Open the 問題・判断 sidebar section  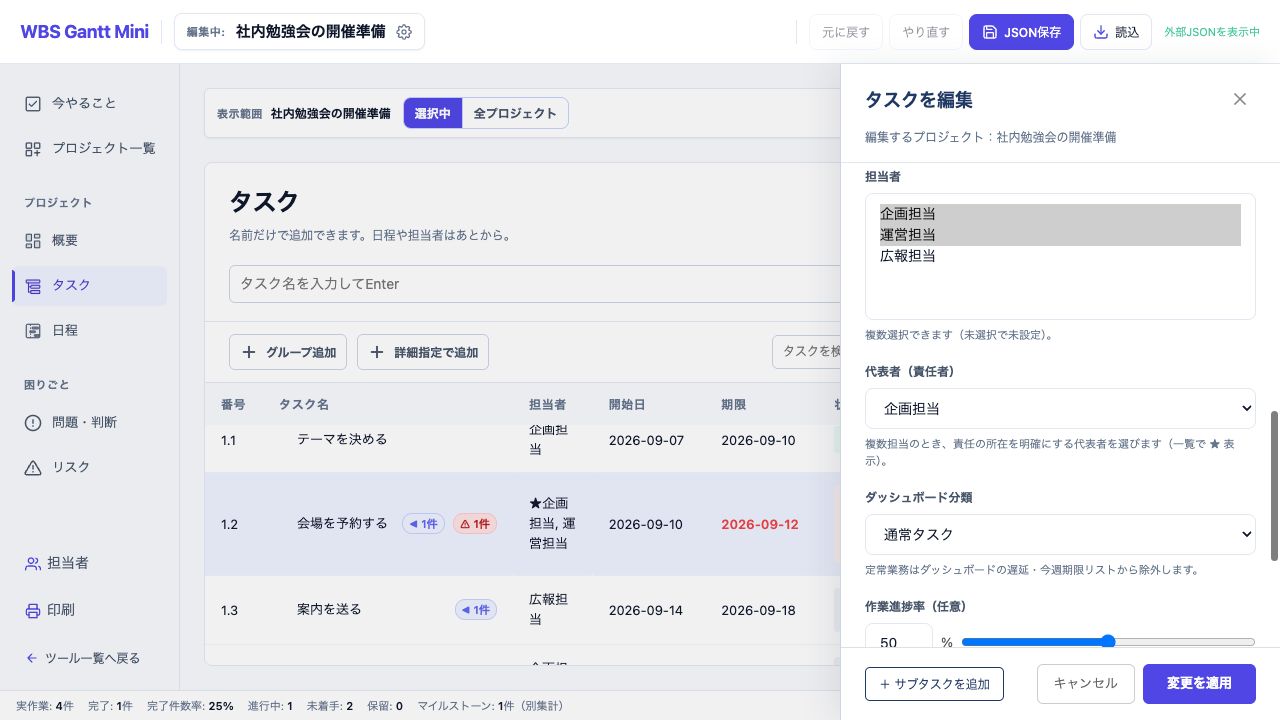pyautogui.click(x=89, y=422)
